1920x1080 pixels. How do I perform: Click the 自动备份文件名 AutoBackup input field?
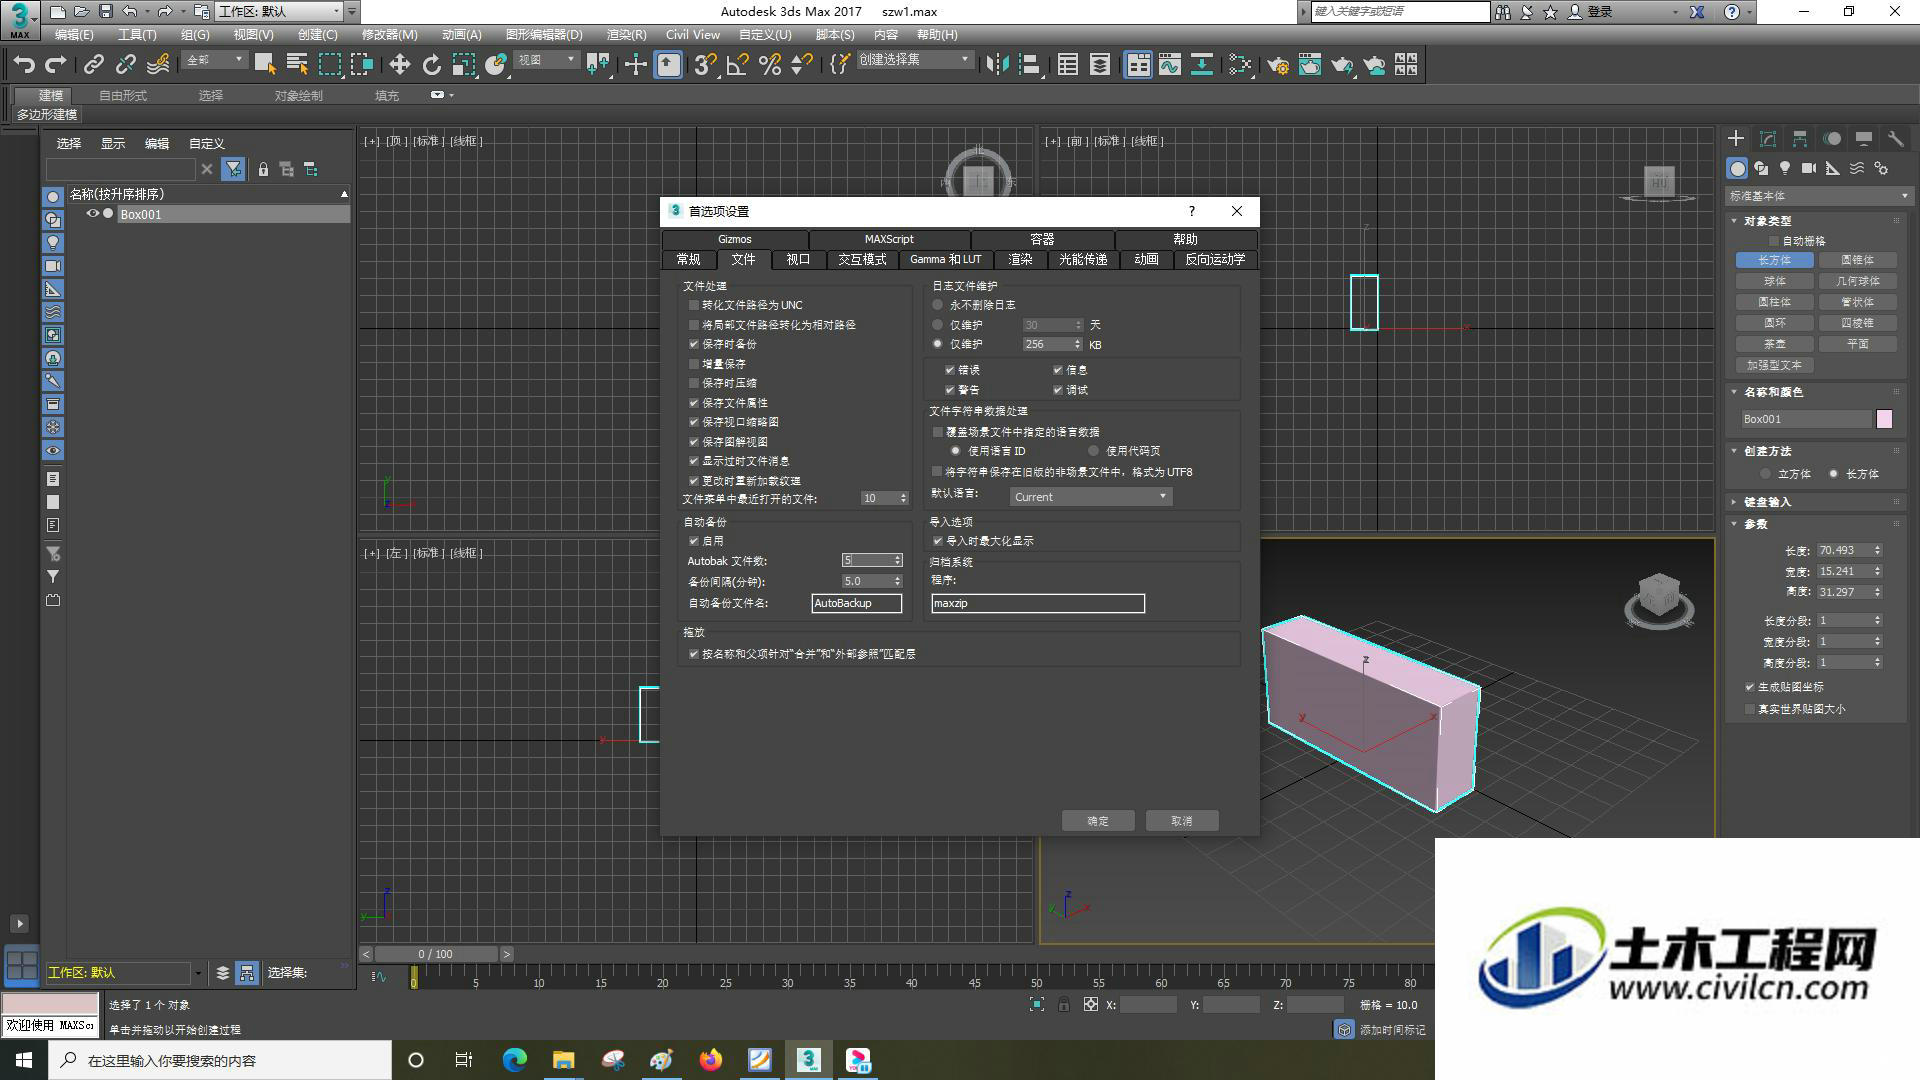(x=856, y=603)
